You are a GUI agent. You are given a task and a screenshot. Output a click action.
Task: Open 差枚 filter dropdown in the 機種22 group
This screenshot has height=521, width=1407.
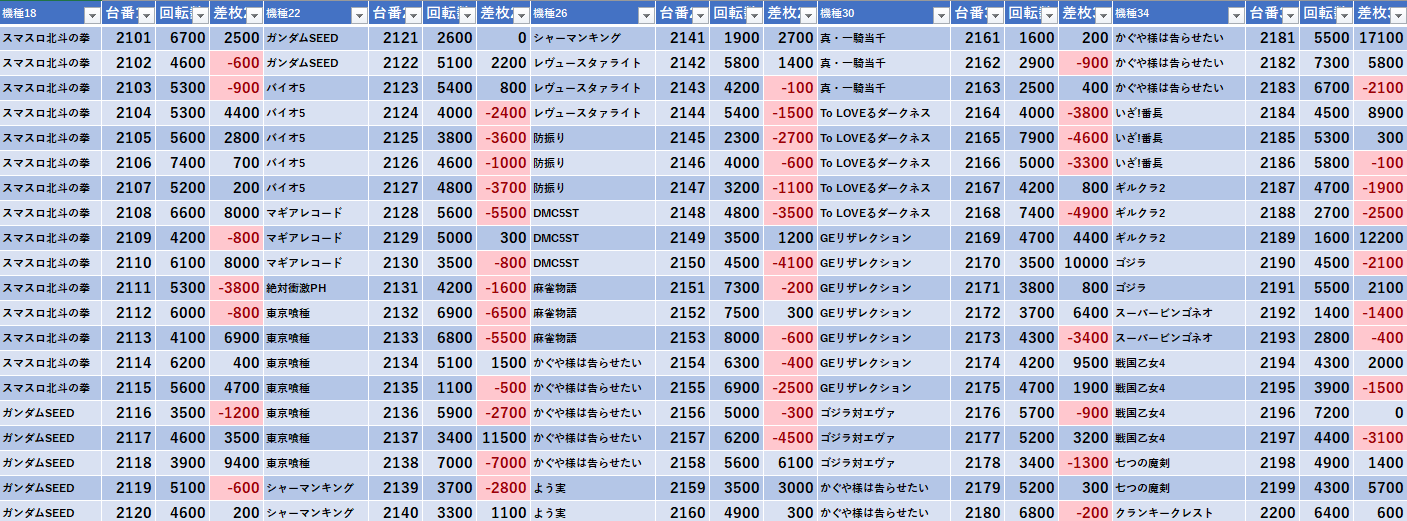pos(521,15)
